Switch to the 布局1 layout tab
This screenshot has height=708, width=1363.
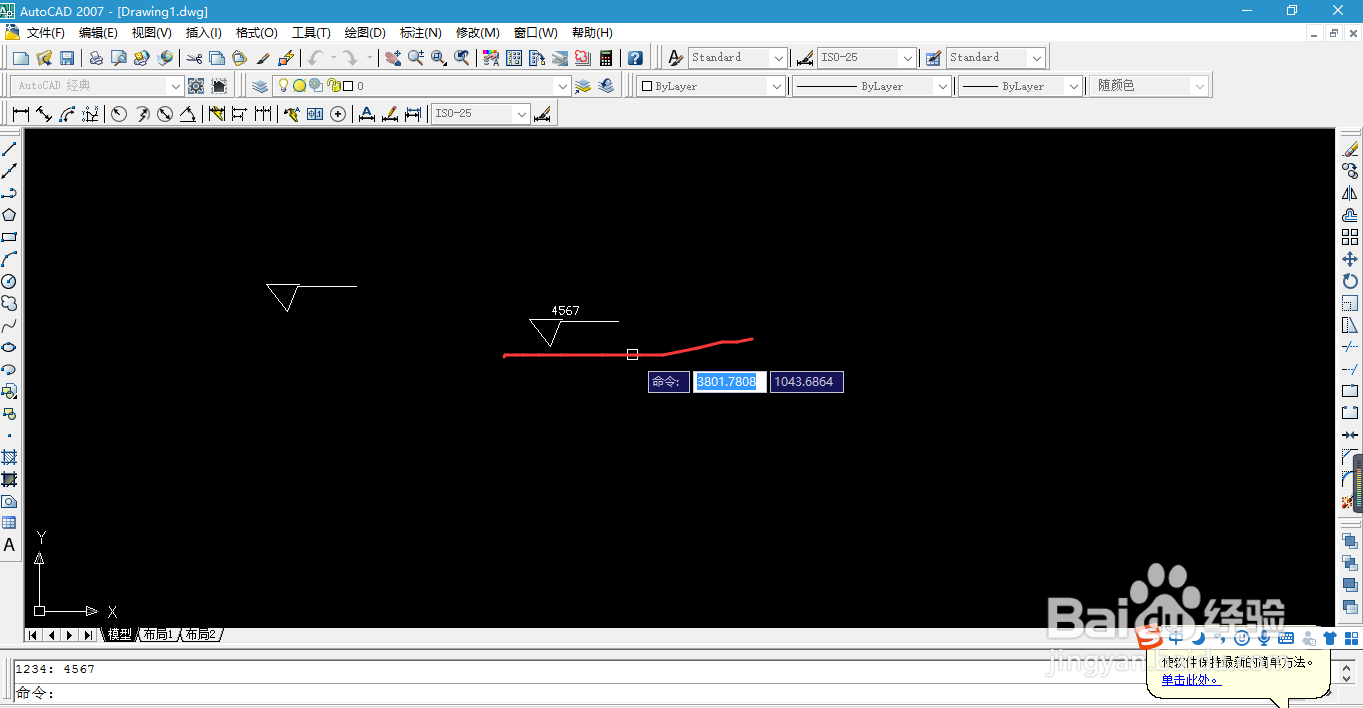pos(158,635)
